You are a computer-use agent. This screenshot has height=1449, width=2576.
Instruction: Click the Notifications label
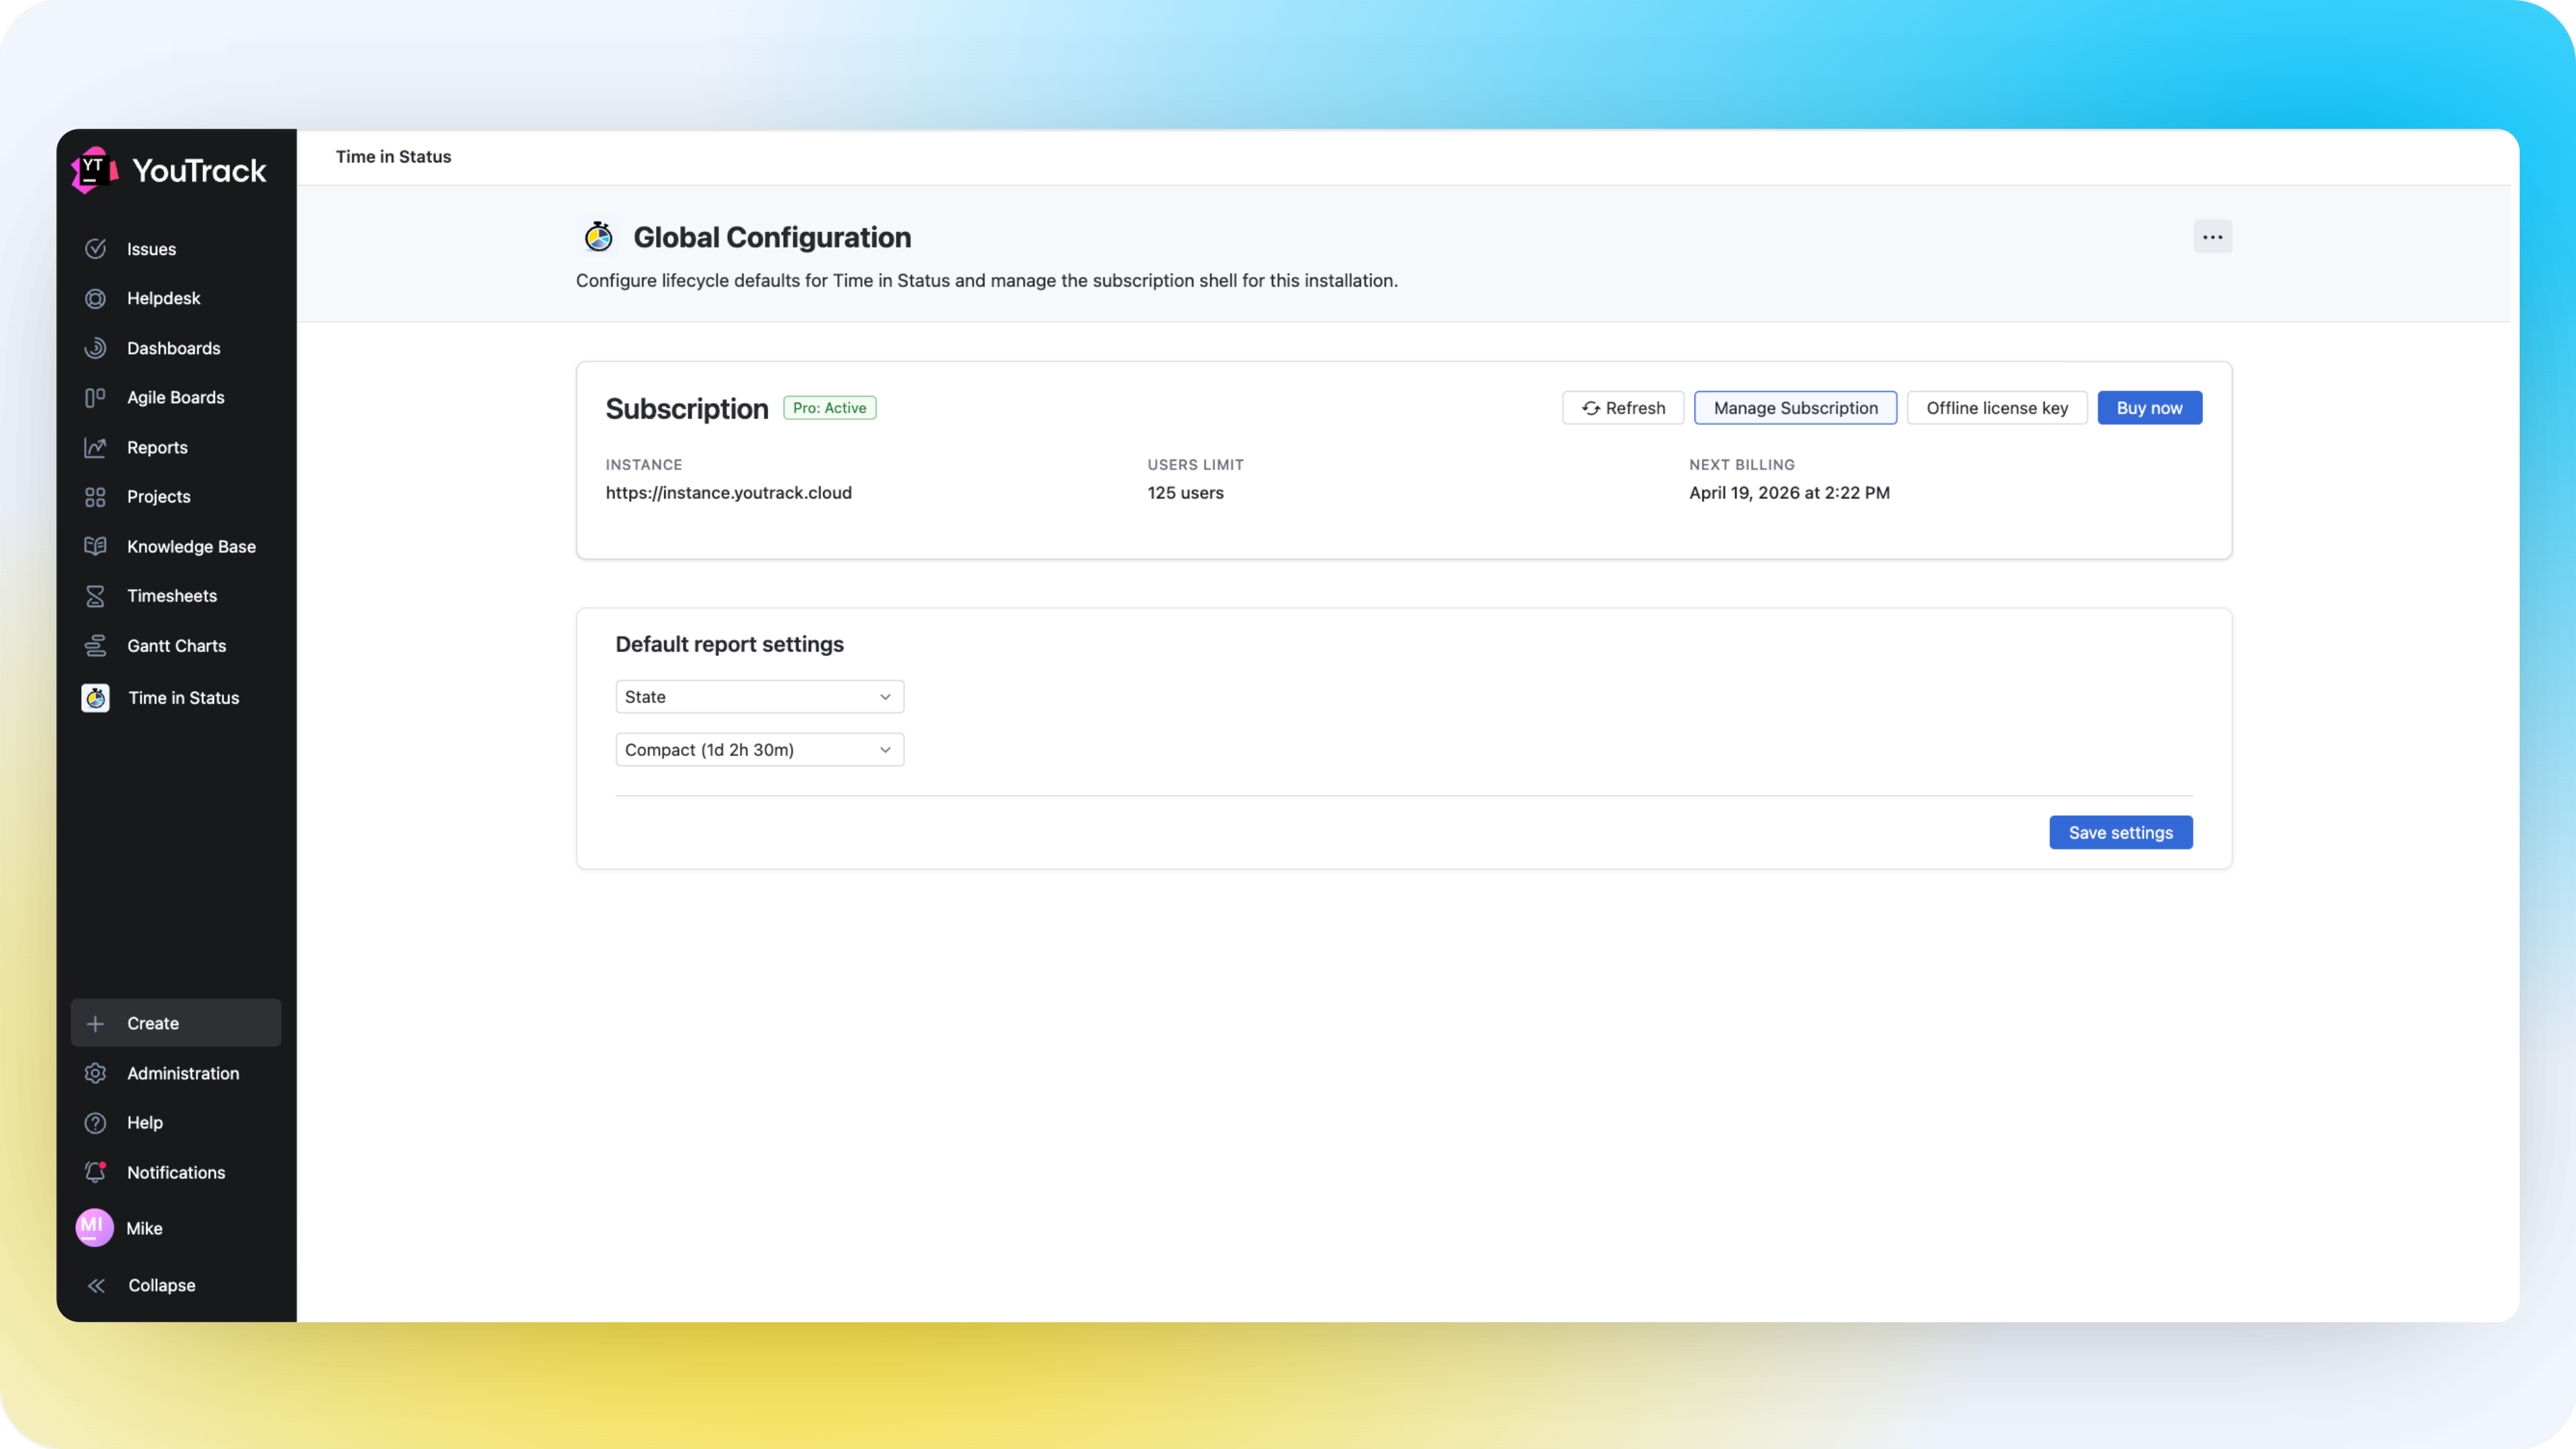pyautogui.click(x=176, y=1172)
